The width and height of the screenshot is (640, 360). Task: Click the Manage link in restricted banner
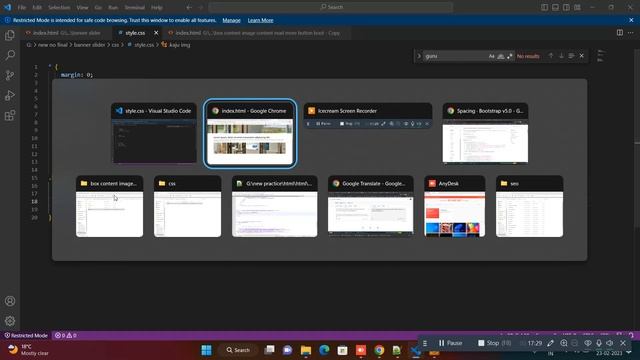click(x=231, y=20)
